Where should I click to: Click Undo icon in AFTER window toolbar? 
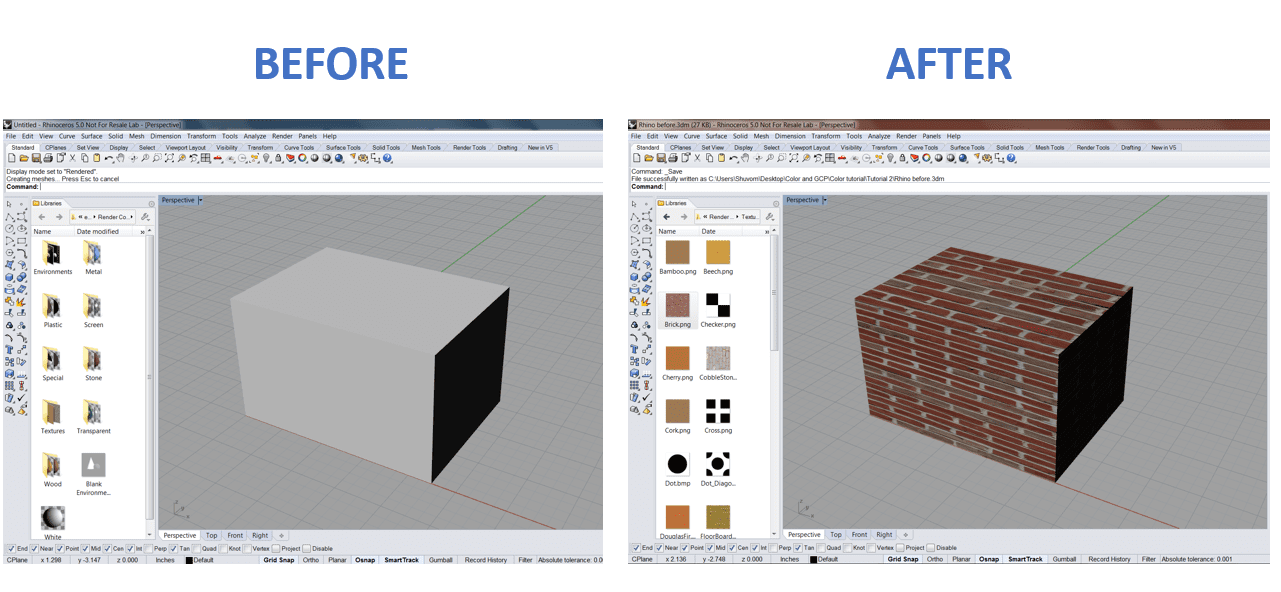[x=734, y=158]
